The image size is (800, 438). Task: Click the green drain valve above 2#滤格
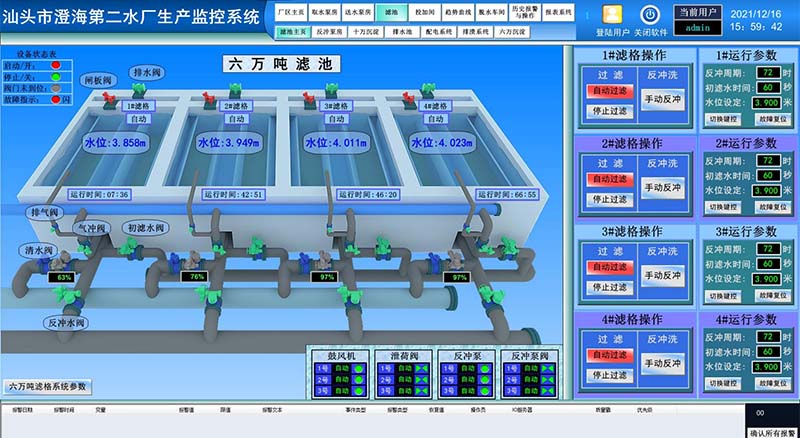coord(235,90)
